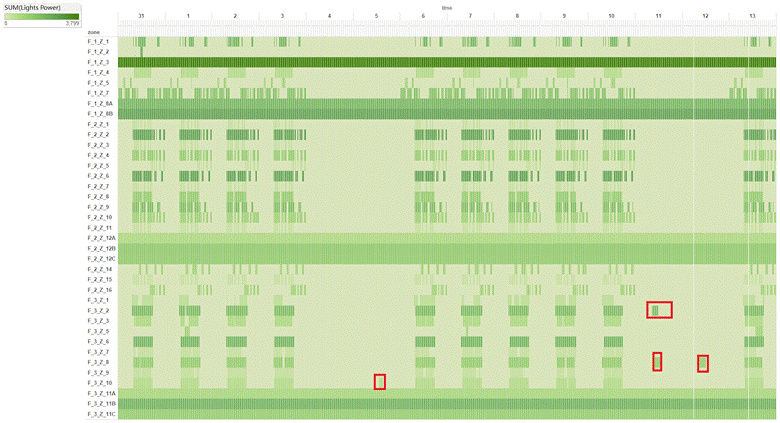
Task: Click red-boxed cell in F_3_Z_8 on day 12
Action: 703,363
